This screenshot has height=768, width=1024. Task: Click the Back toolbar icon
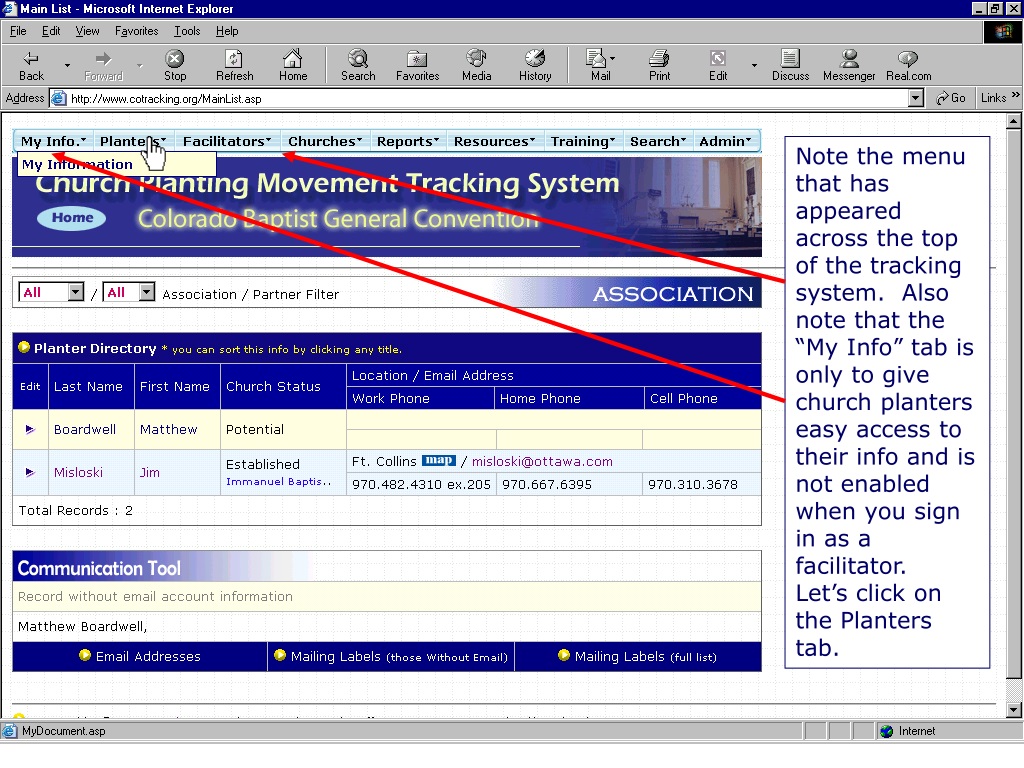31,65
